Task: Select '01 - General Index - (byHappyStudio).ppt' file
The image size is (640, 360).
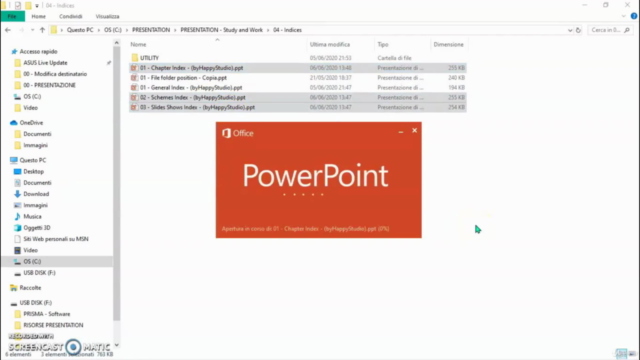Action: click(x=298, y=87)
